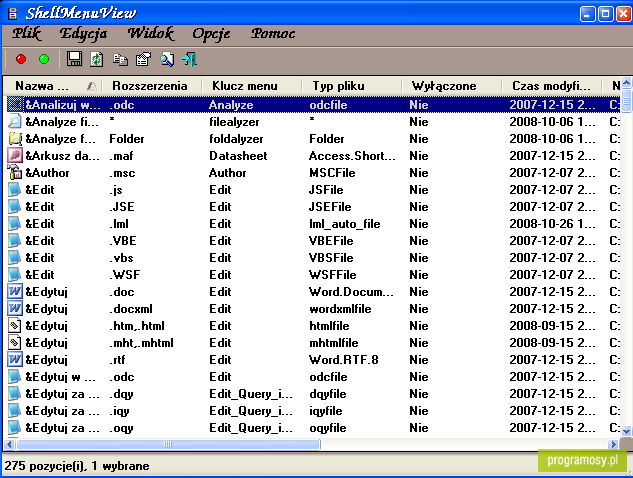633x478 pixels.
Task: Click icon of the .htm,.html row
Action: [15, 325]
